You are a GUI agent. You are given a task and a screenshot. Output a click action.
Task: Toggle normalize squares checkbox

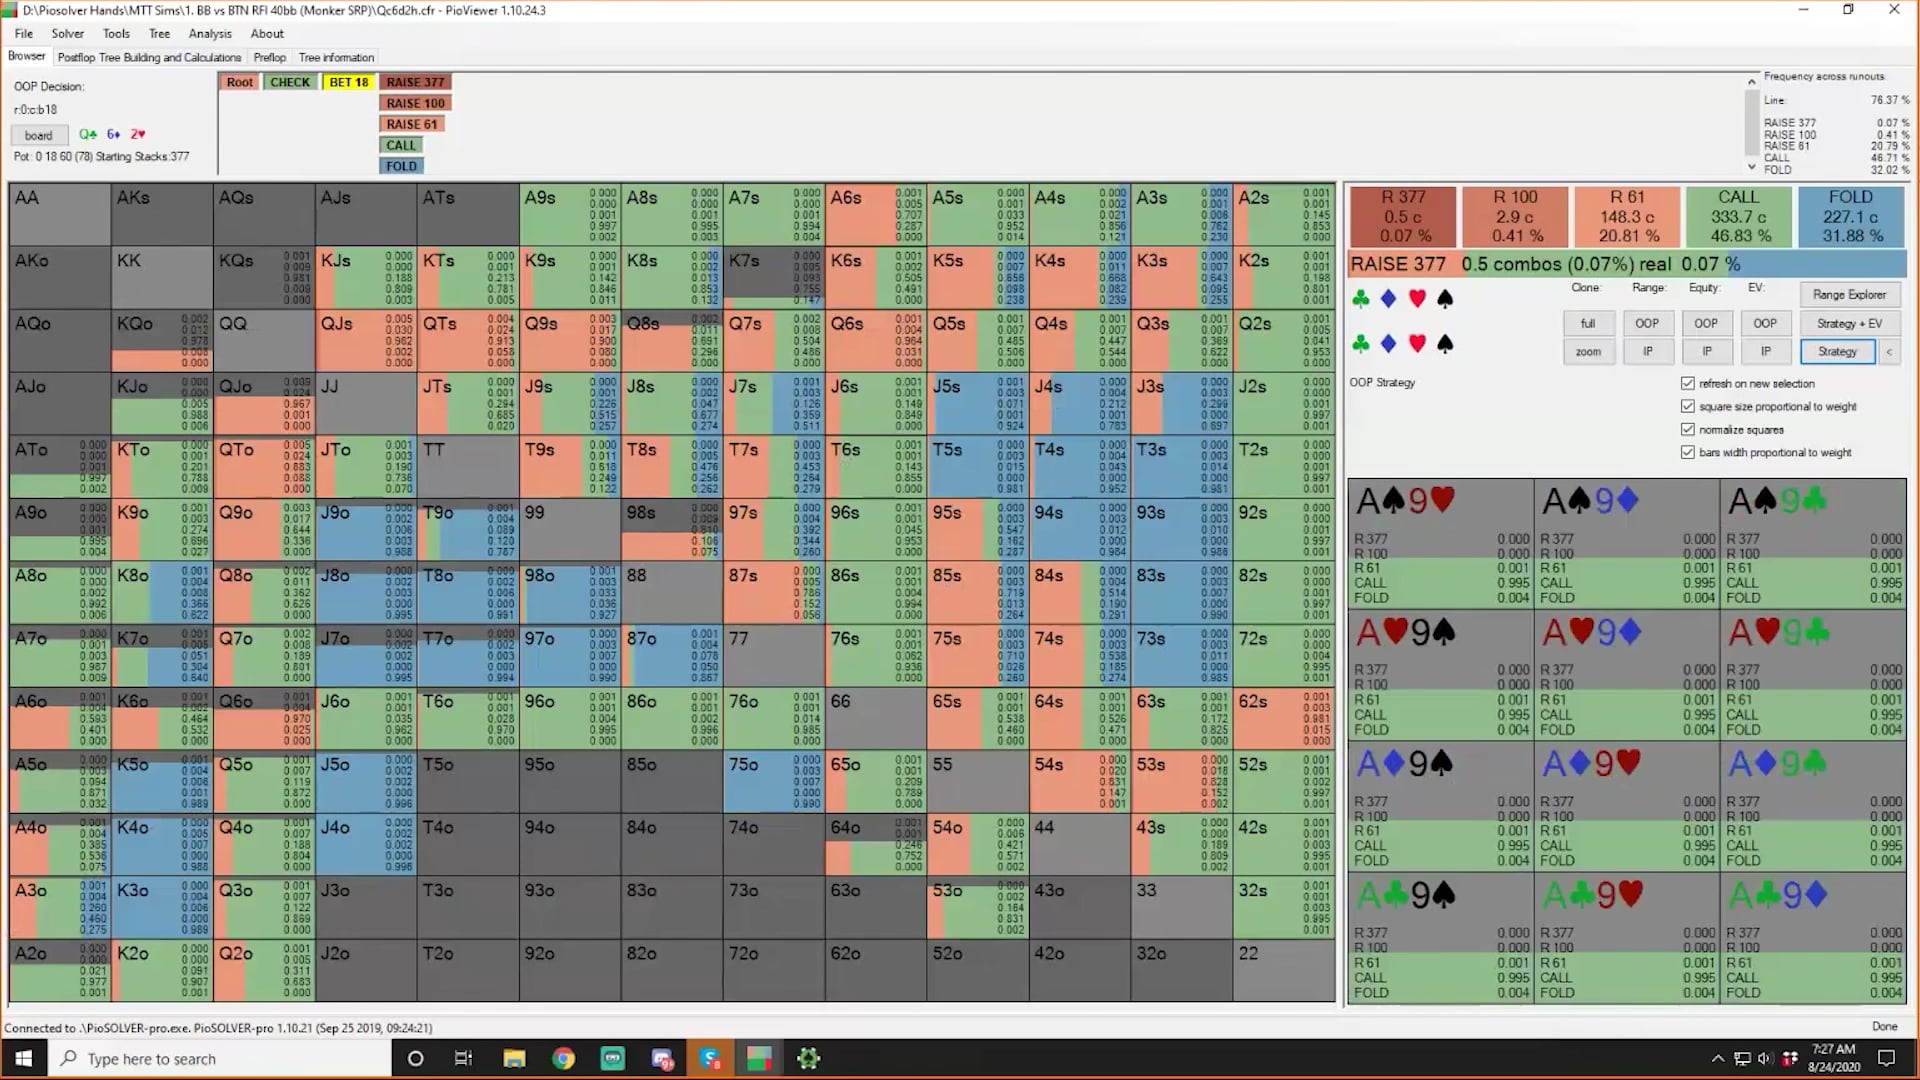pos(1688,429)
